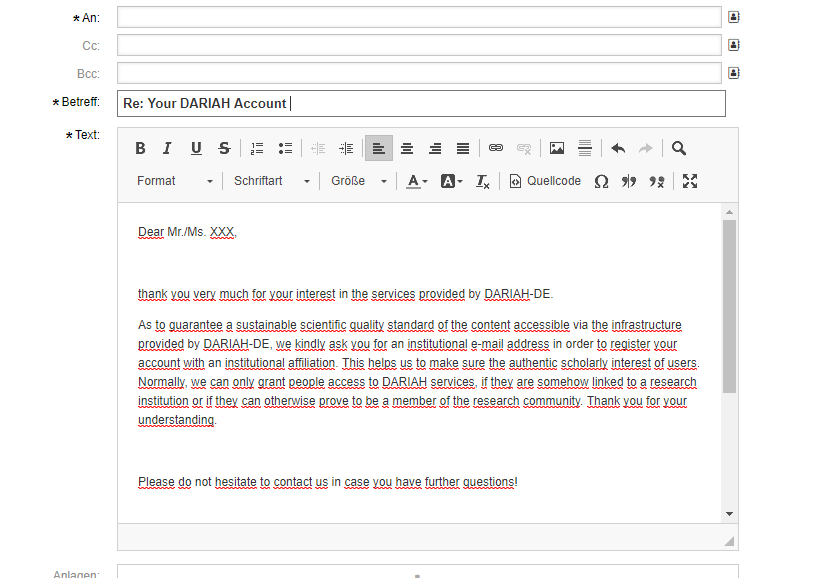833x578 pixels.
Task: Maximize the editor with the fullscreen icon
Action: pyautogui.click(x=690, y=181)
